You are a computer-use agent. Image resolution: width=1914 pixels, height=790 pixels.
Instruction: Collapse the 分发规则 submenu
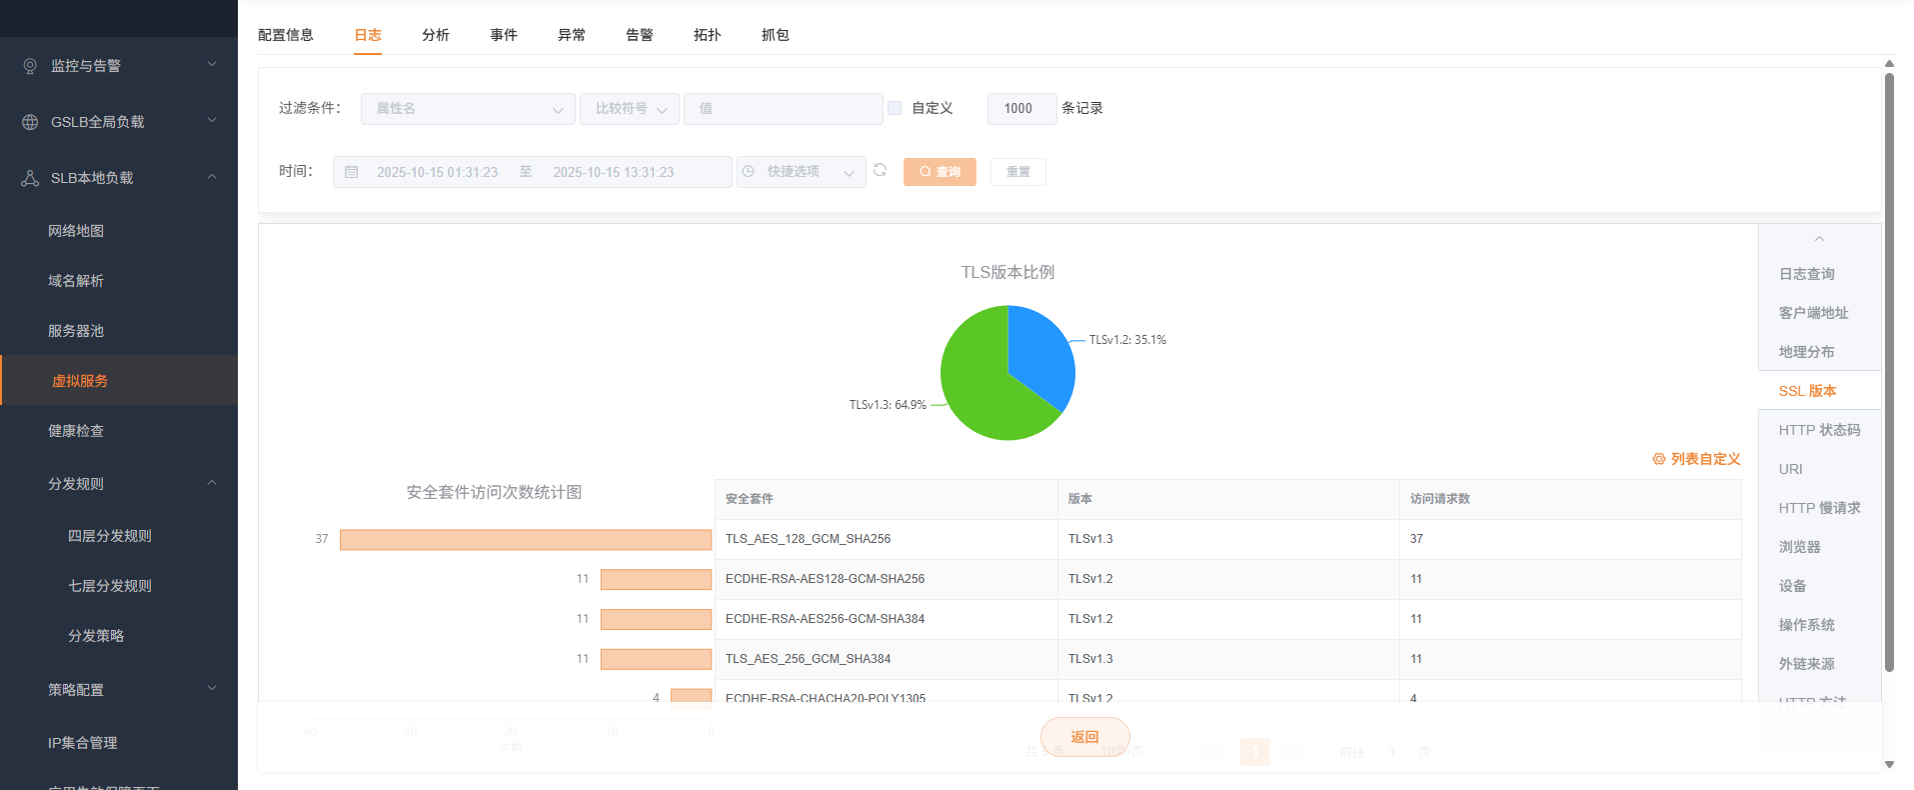[x=212, y=483]
